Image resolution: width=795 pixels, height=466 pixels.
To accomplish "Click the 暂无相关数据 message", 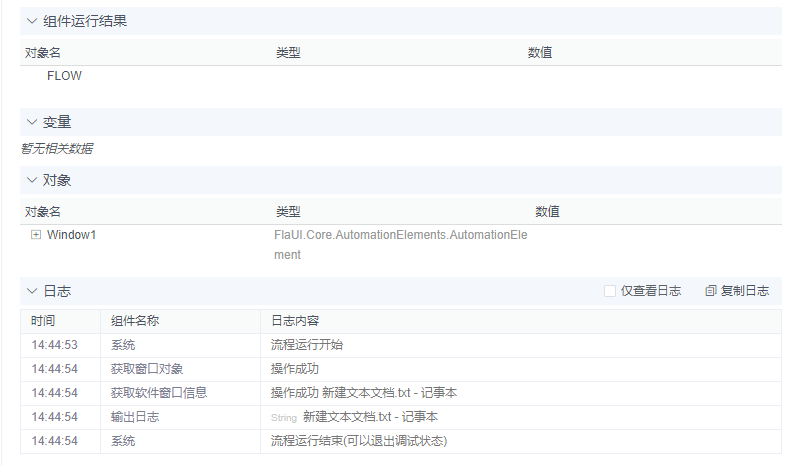I will 57,149.
